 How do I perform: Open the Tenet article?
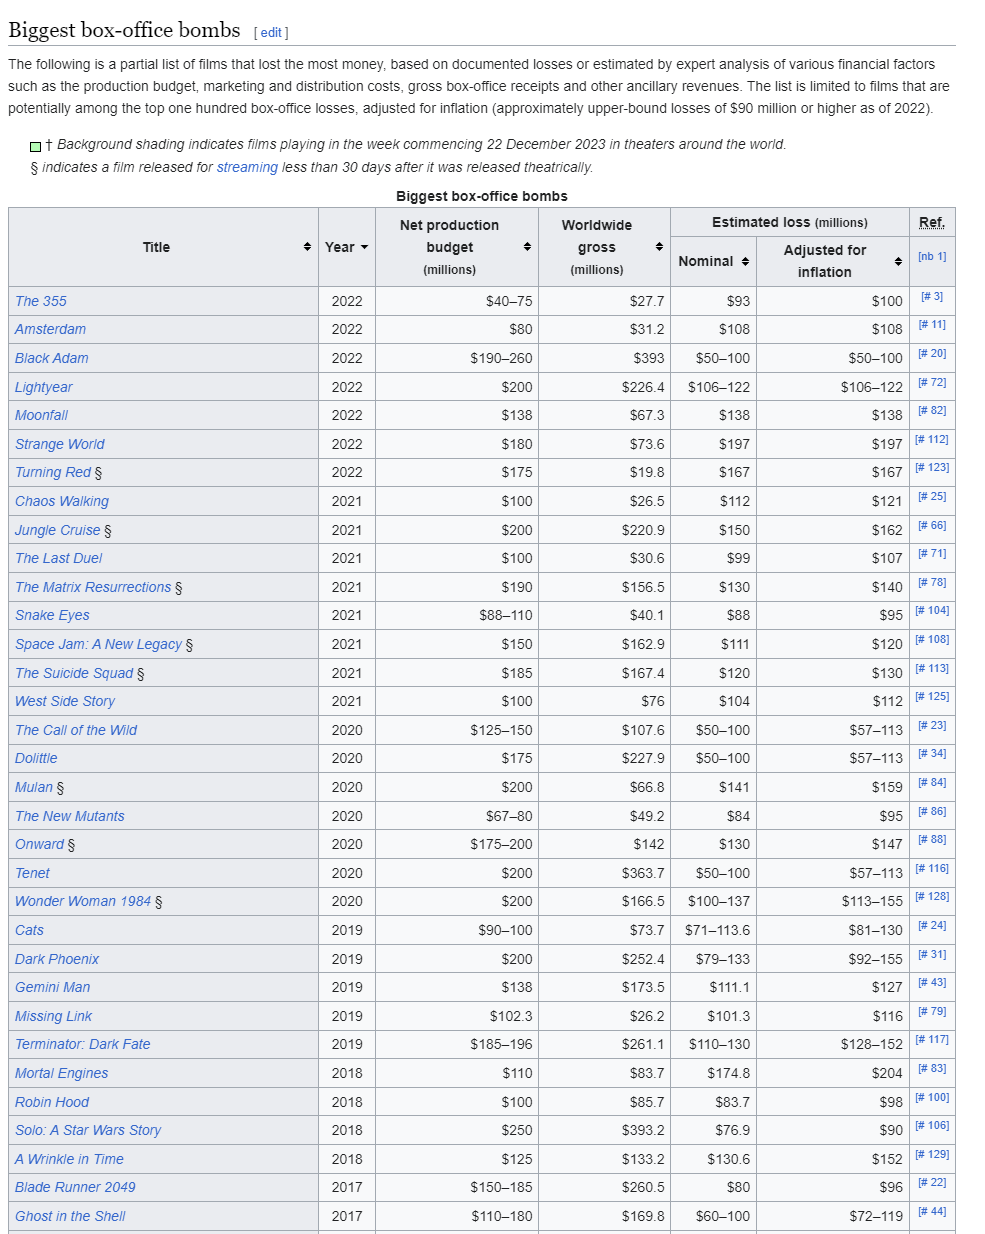pyautogui.click(x=32, y=873)
